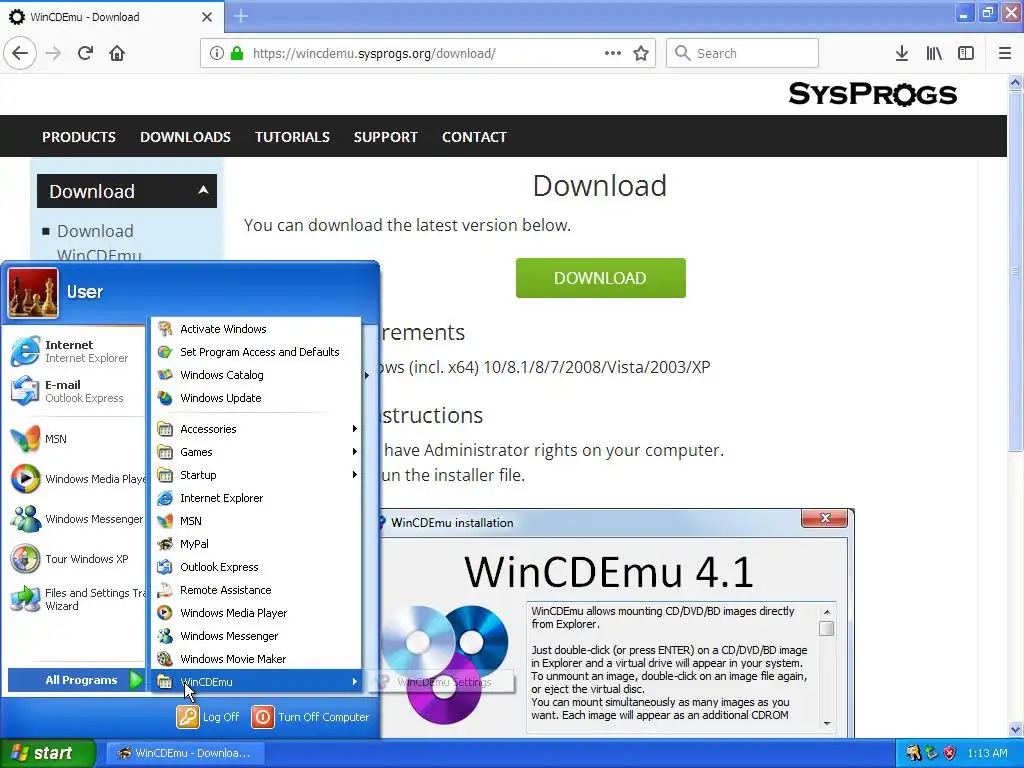Open PRODUCTS in site navigation
1024x768 pixels.
coord(79,137)
